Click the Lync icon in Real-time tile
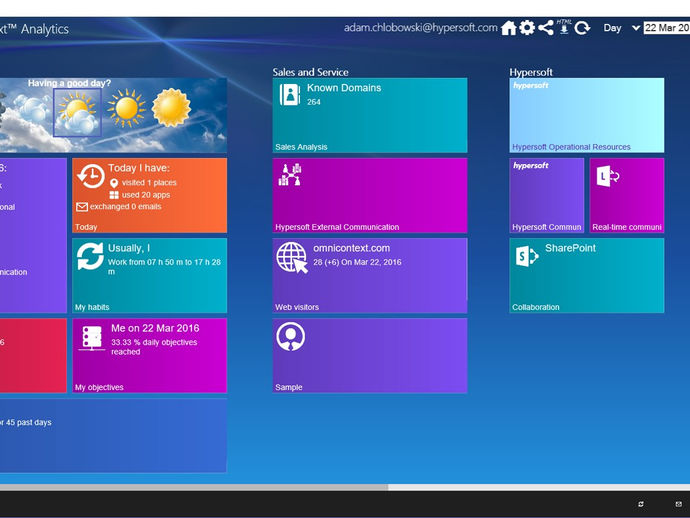 [608, 176]
